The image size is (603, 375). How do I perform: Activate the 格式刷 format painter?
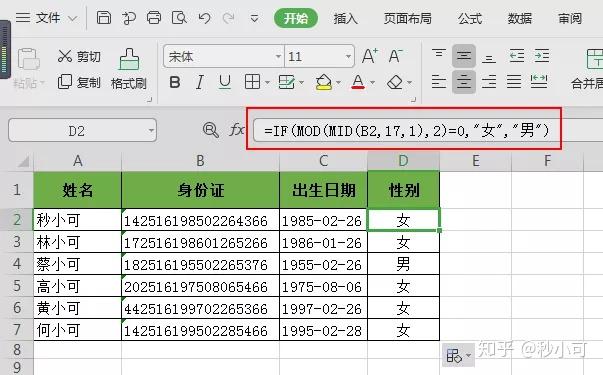(129, 69)
